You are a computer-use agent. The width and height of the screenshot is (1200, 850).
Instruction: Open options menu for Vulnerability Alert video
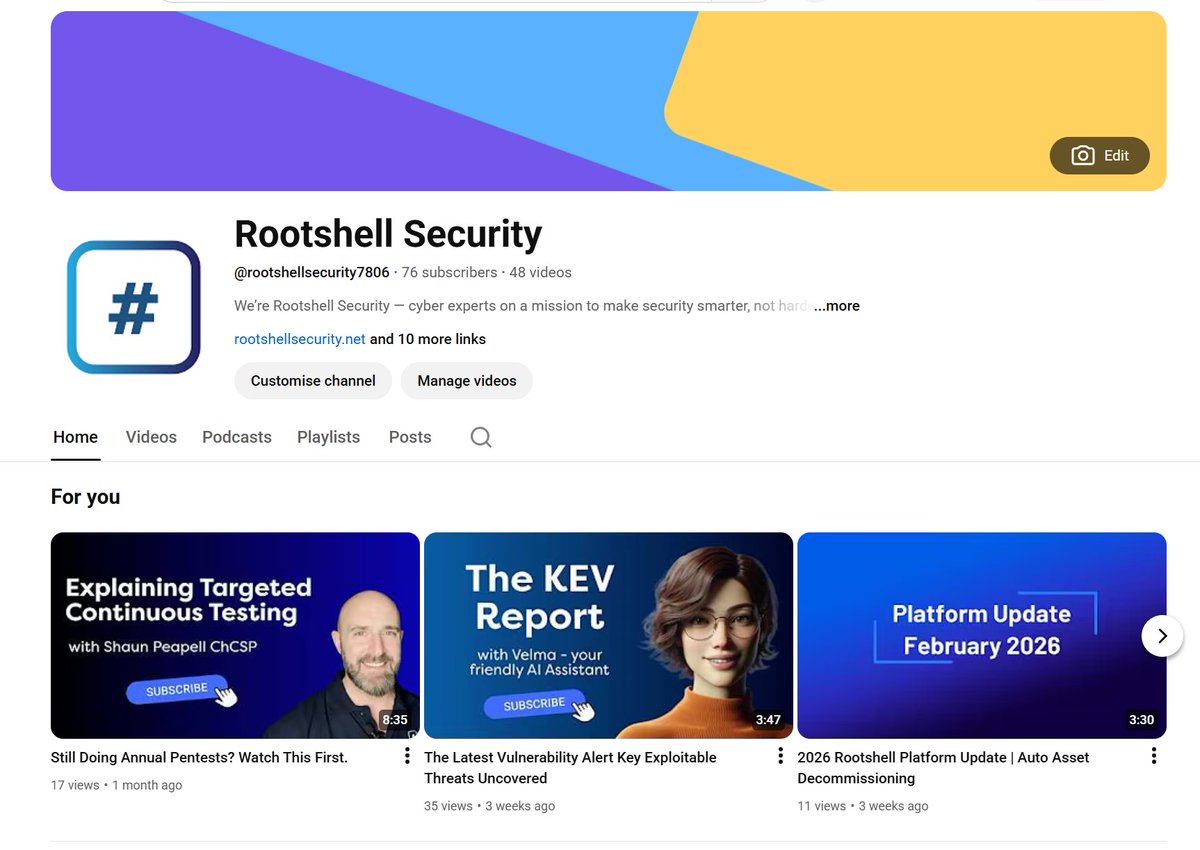780,756
